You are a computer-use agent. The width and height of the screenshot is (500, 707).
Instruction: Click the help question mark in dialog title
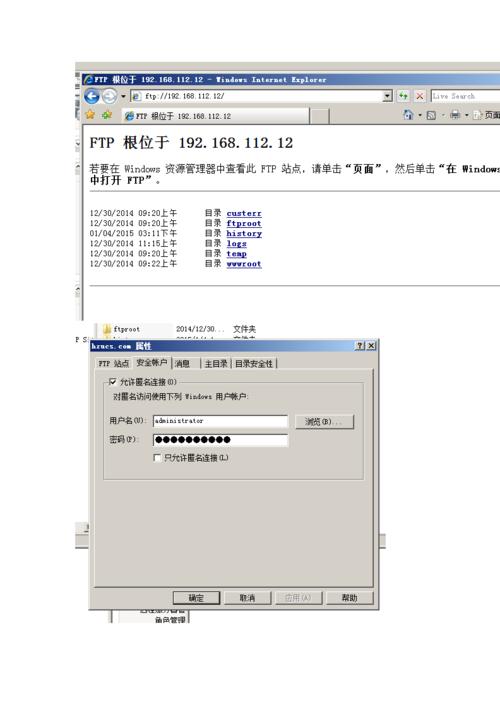pos(360,345)
